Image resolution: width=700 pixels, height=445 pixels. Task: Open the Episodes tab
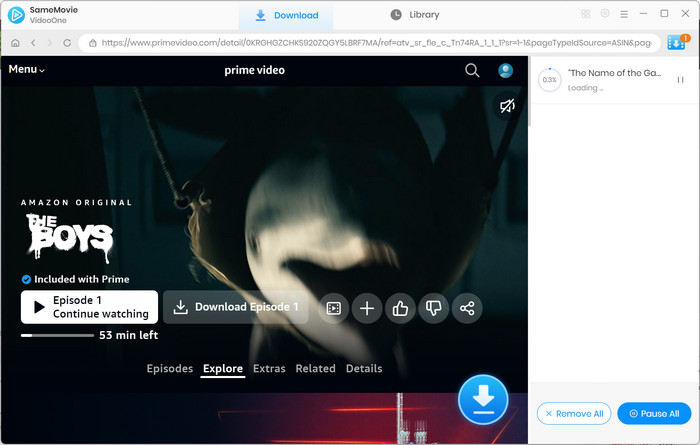coord(170,368)
